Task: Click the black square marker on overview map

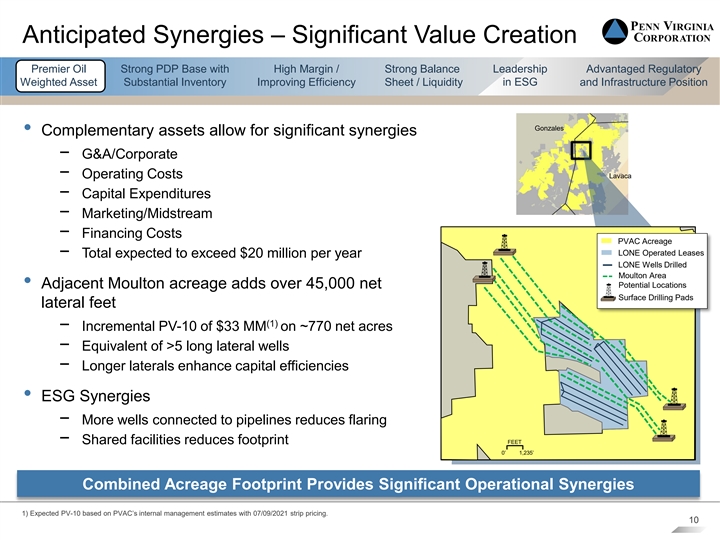Action: (580, 150)
